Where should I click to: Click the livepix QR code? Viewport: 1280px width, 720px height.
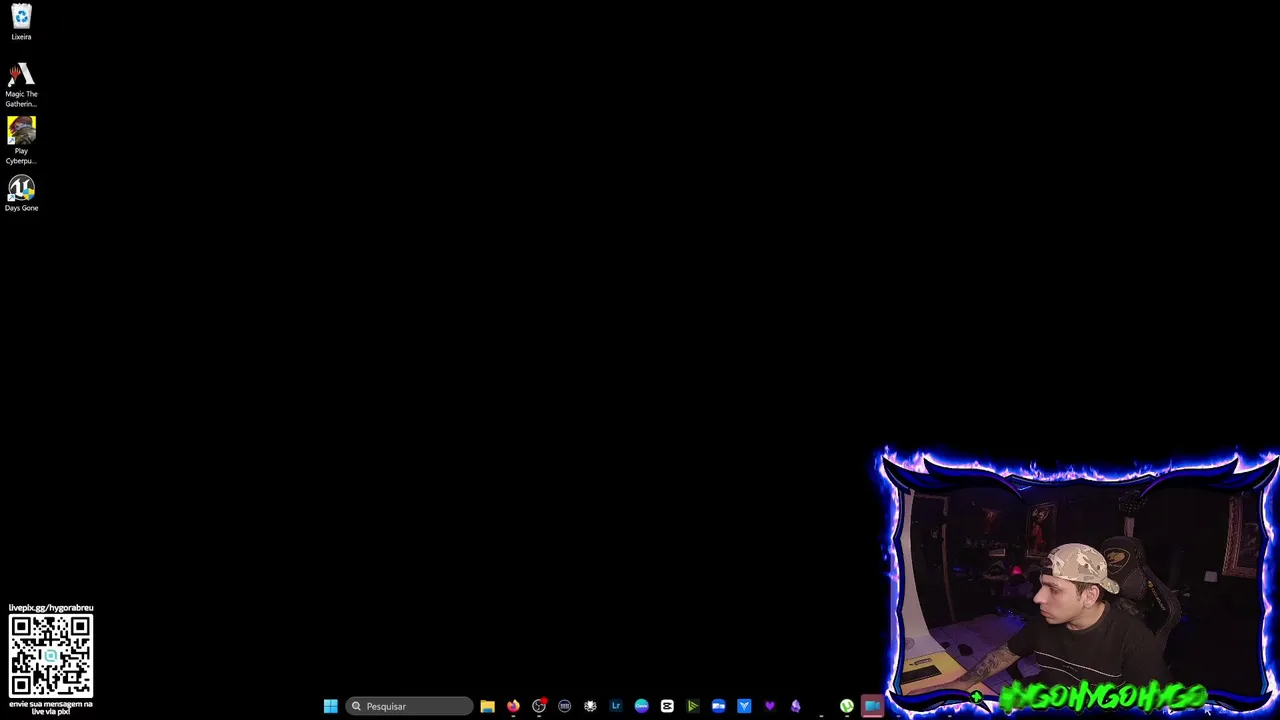[x=51, y=656]
